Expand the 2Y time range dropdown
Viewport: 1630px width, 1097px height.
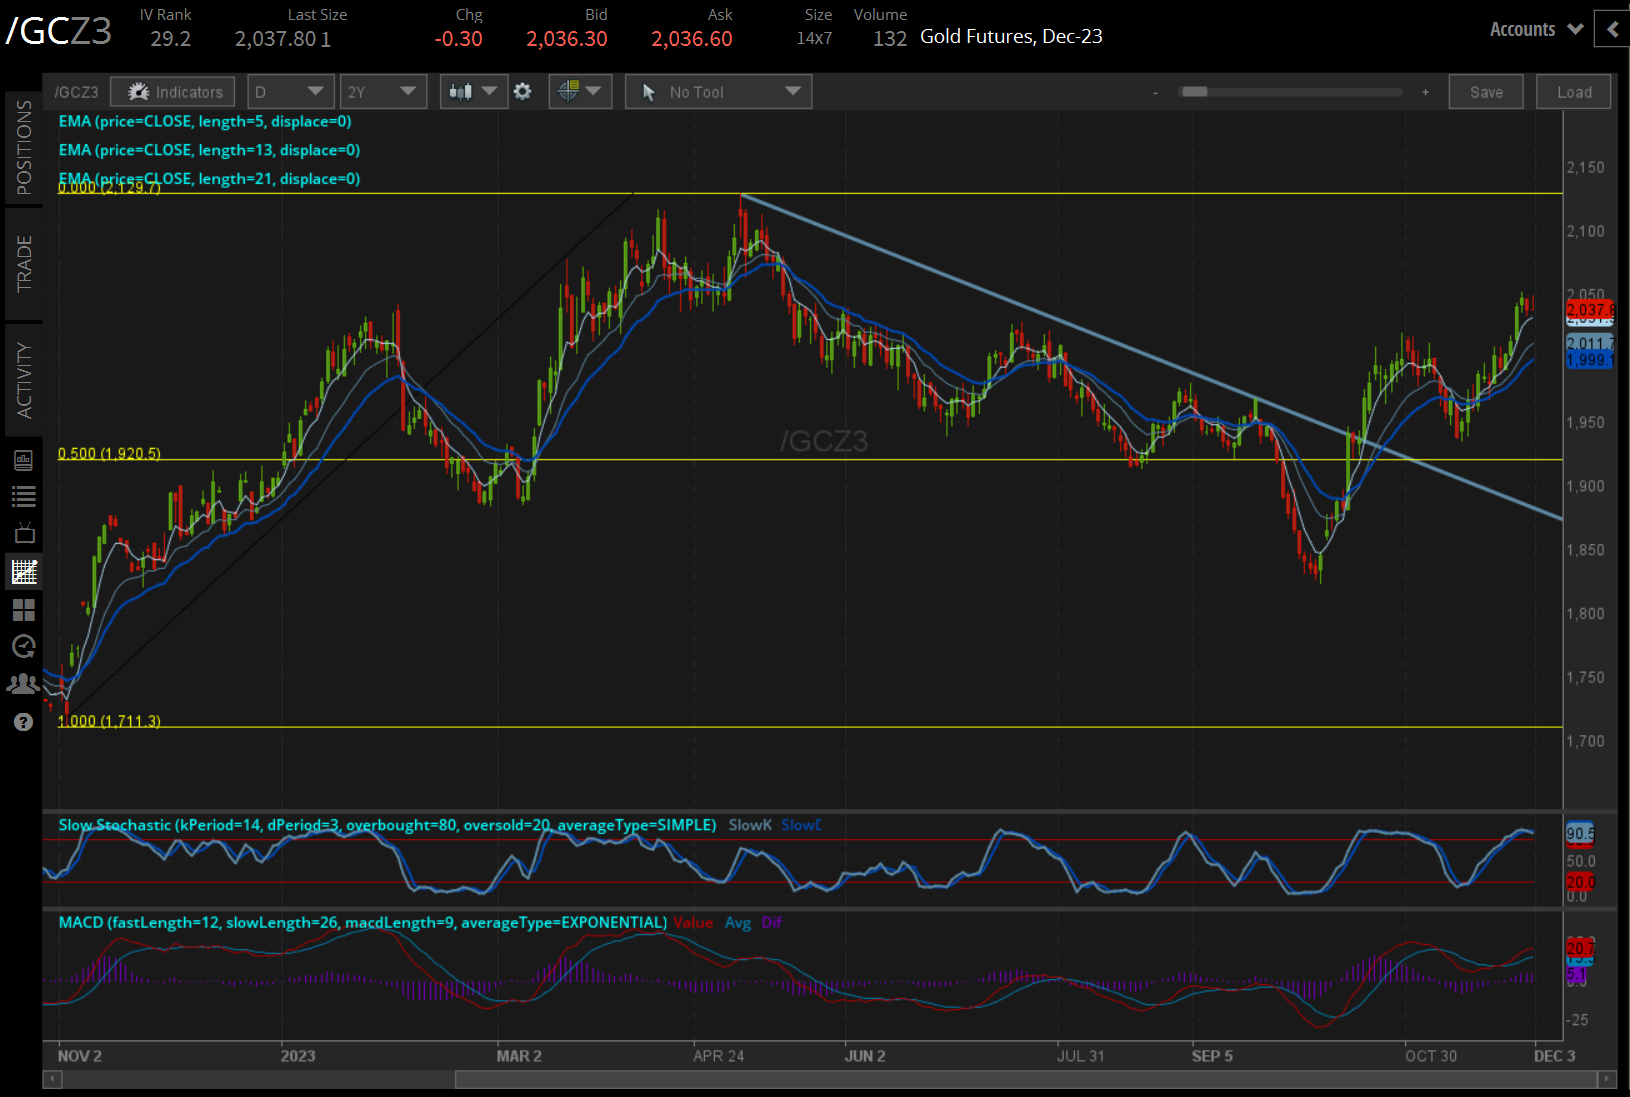382,92
